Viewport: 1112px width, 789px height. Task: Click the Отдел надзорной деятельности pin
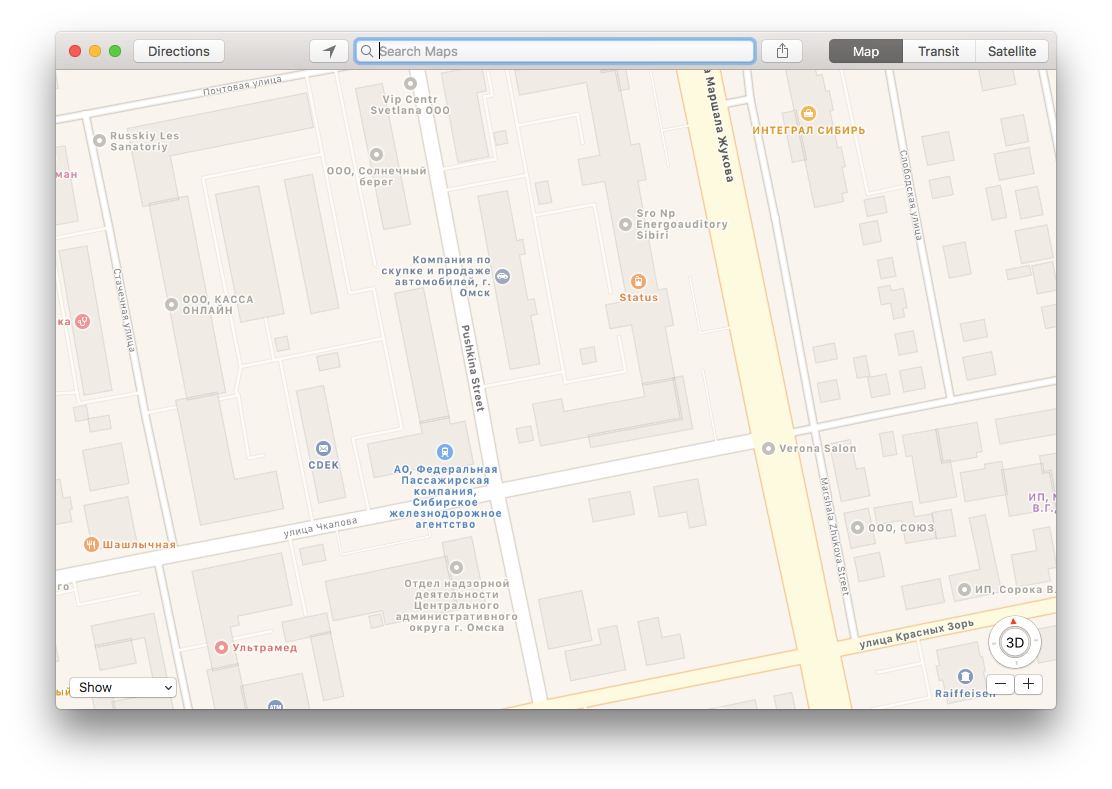(457, 568)
